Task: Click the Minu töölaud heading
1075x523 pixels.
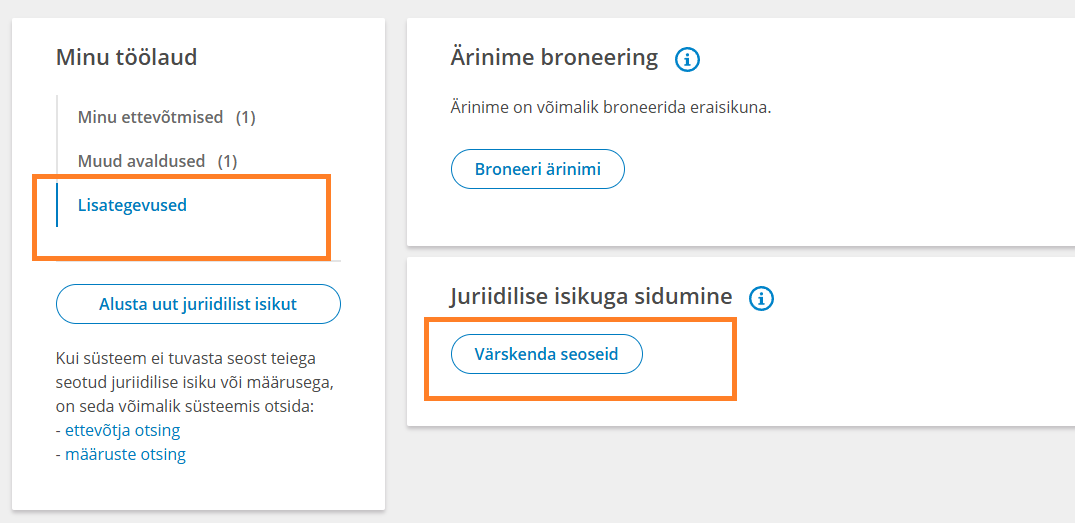Action: 126,57
